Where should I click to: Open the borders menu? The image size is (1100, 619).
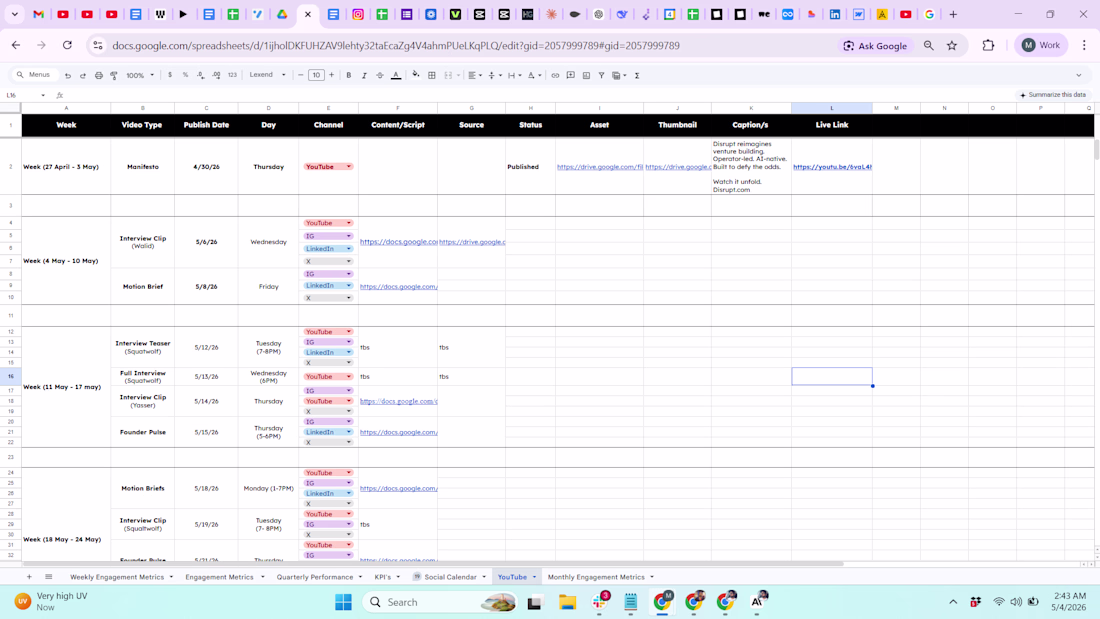click(432, 75)
